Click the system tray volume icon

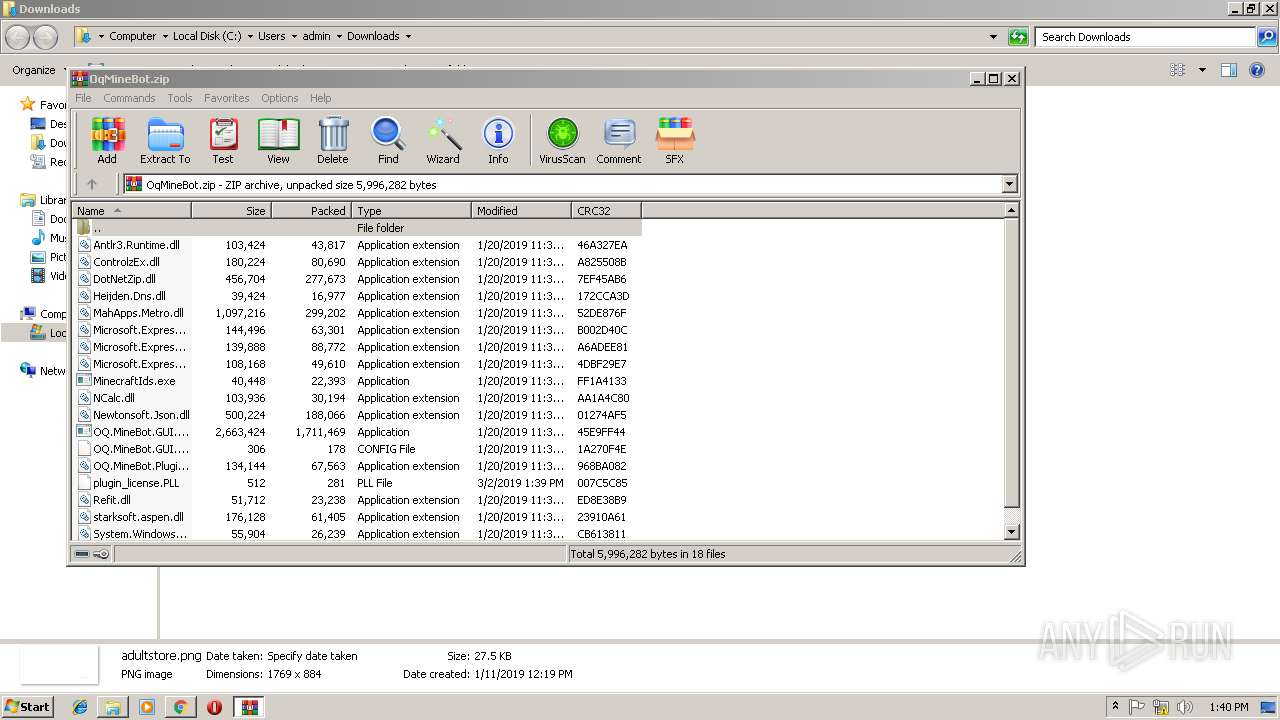pos(1183,707)
